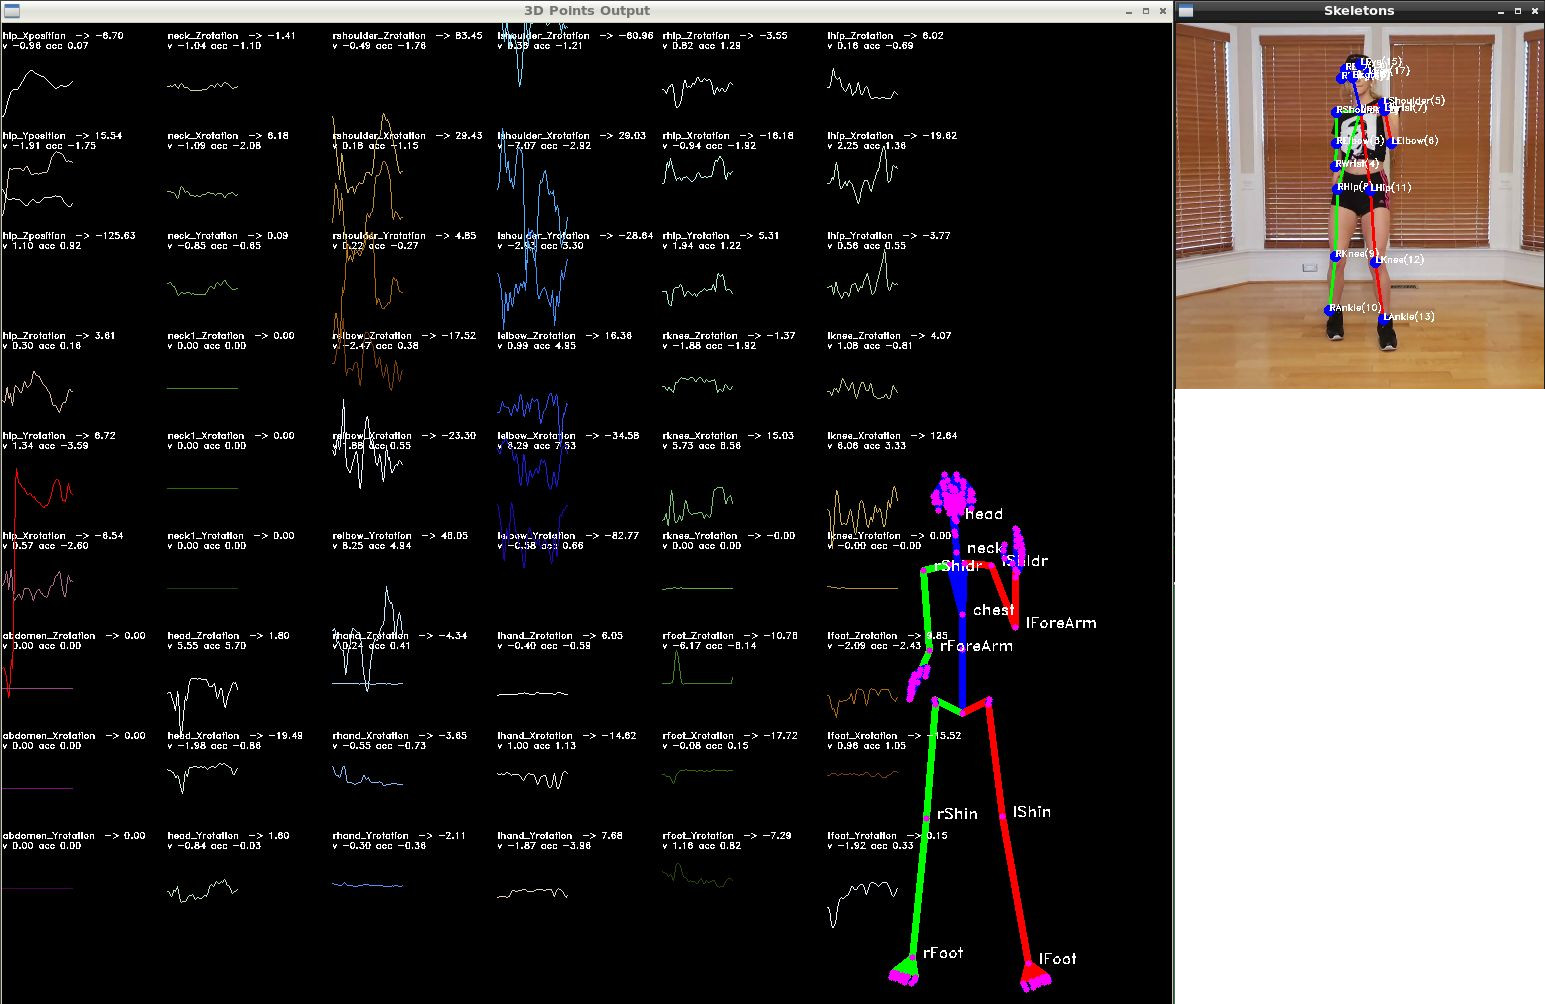Click the lFoot label on 3D skeleton

(x=1058, y=958)
